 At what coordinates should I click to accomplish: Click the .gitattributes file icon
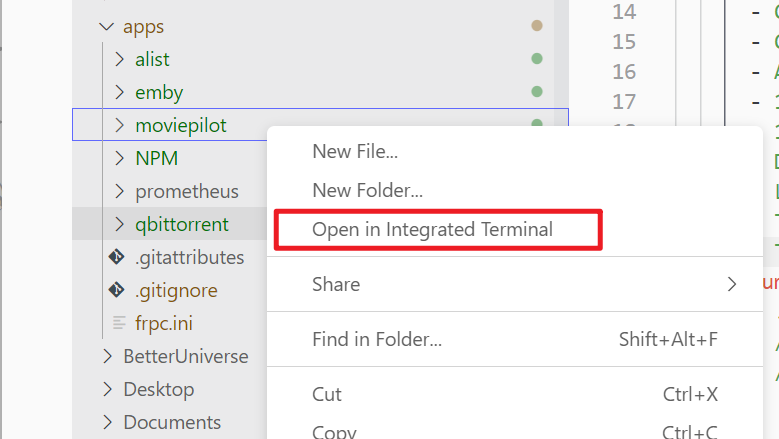117,258
